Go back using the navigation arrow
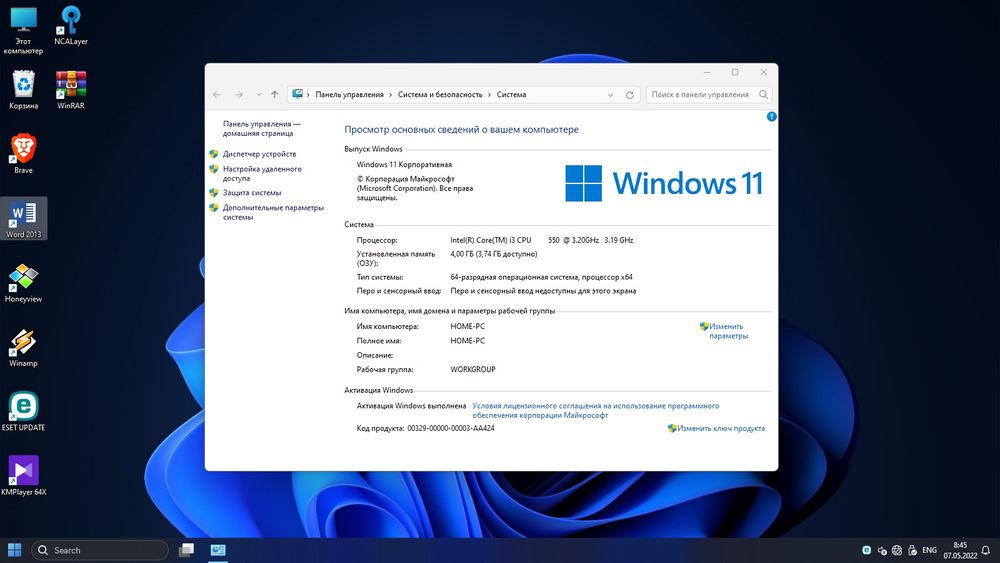This screenshot has height=563, width=1000. point(217,94)
